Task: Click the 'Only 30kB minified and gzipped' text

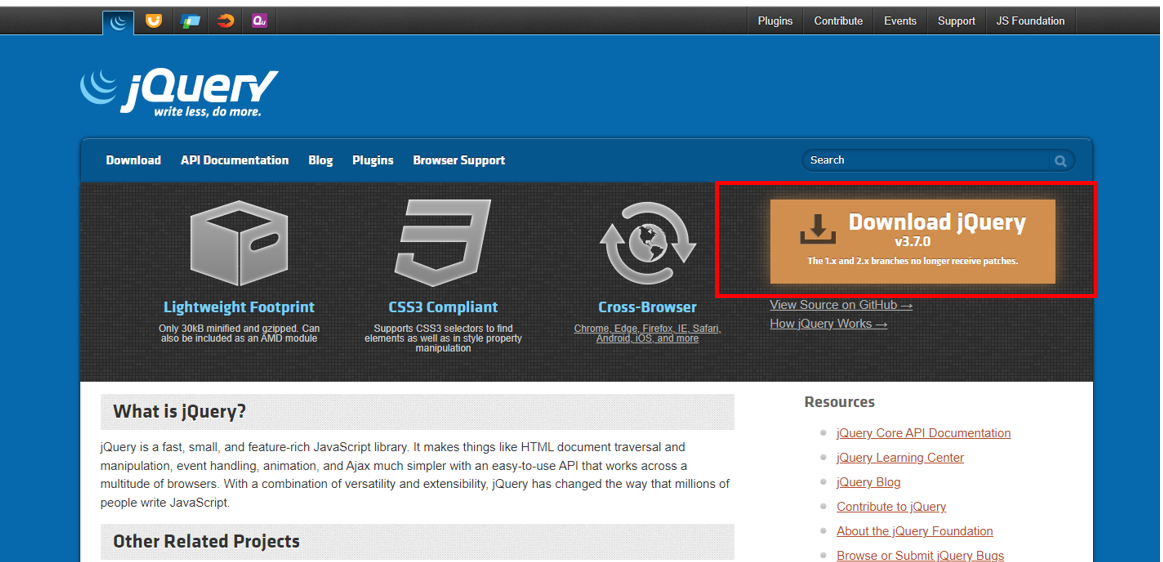Action: (239, 333)
